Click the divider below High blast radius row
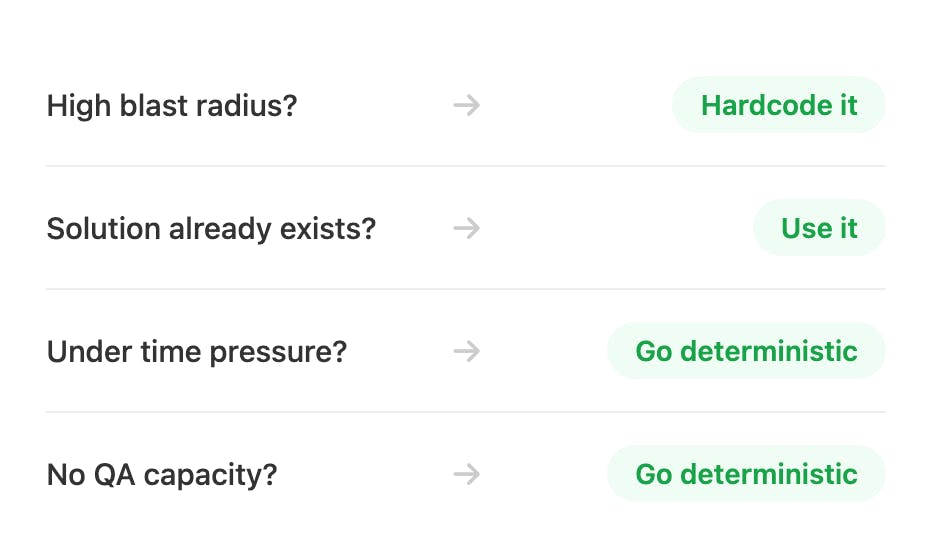Screen dimensions: 948x560 coord(466,166)
